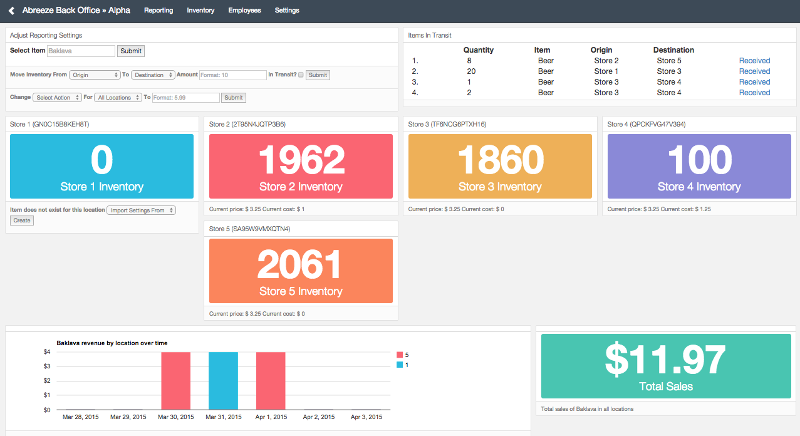Click into the Select Item text field
The image size is (800, 436).
pos(81,50)
